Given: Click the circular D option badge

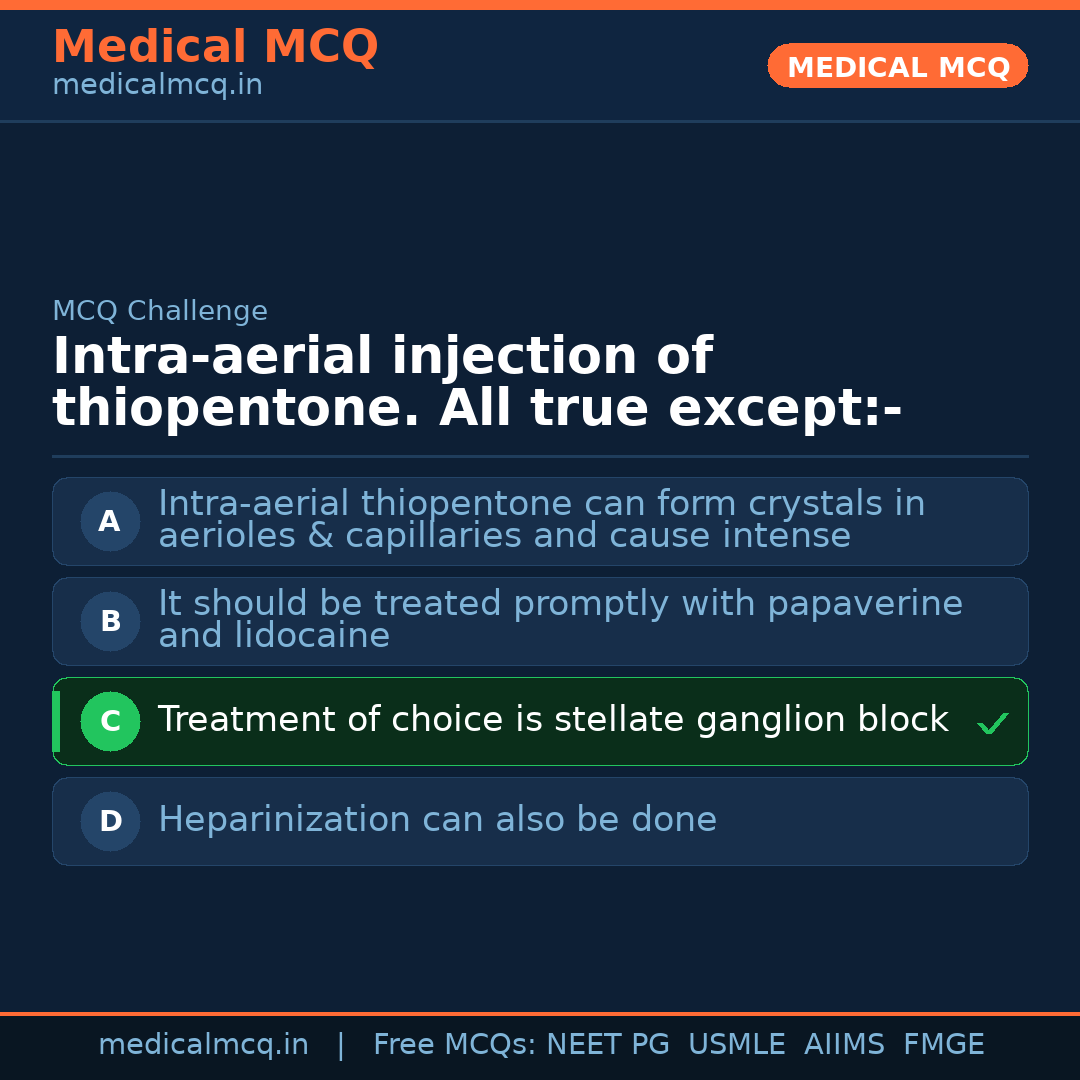Looking at the screenshot, I should click(x=110, y=821).
